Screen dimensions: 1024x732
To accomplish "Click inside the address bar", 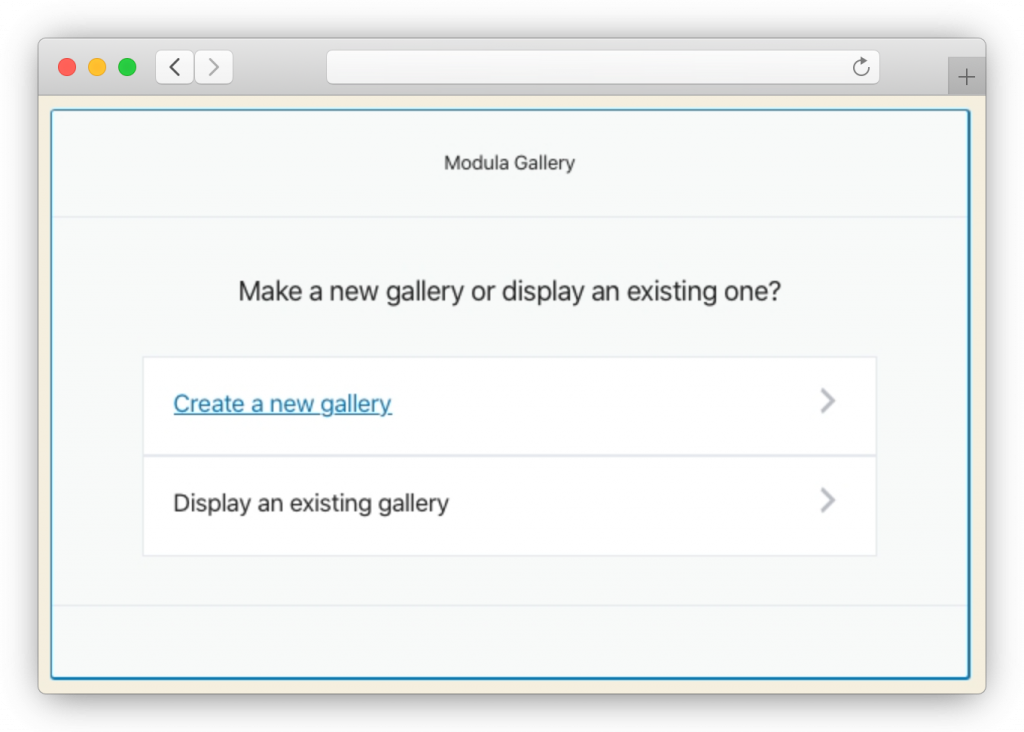I will (600, 66).
